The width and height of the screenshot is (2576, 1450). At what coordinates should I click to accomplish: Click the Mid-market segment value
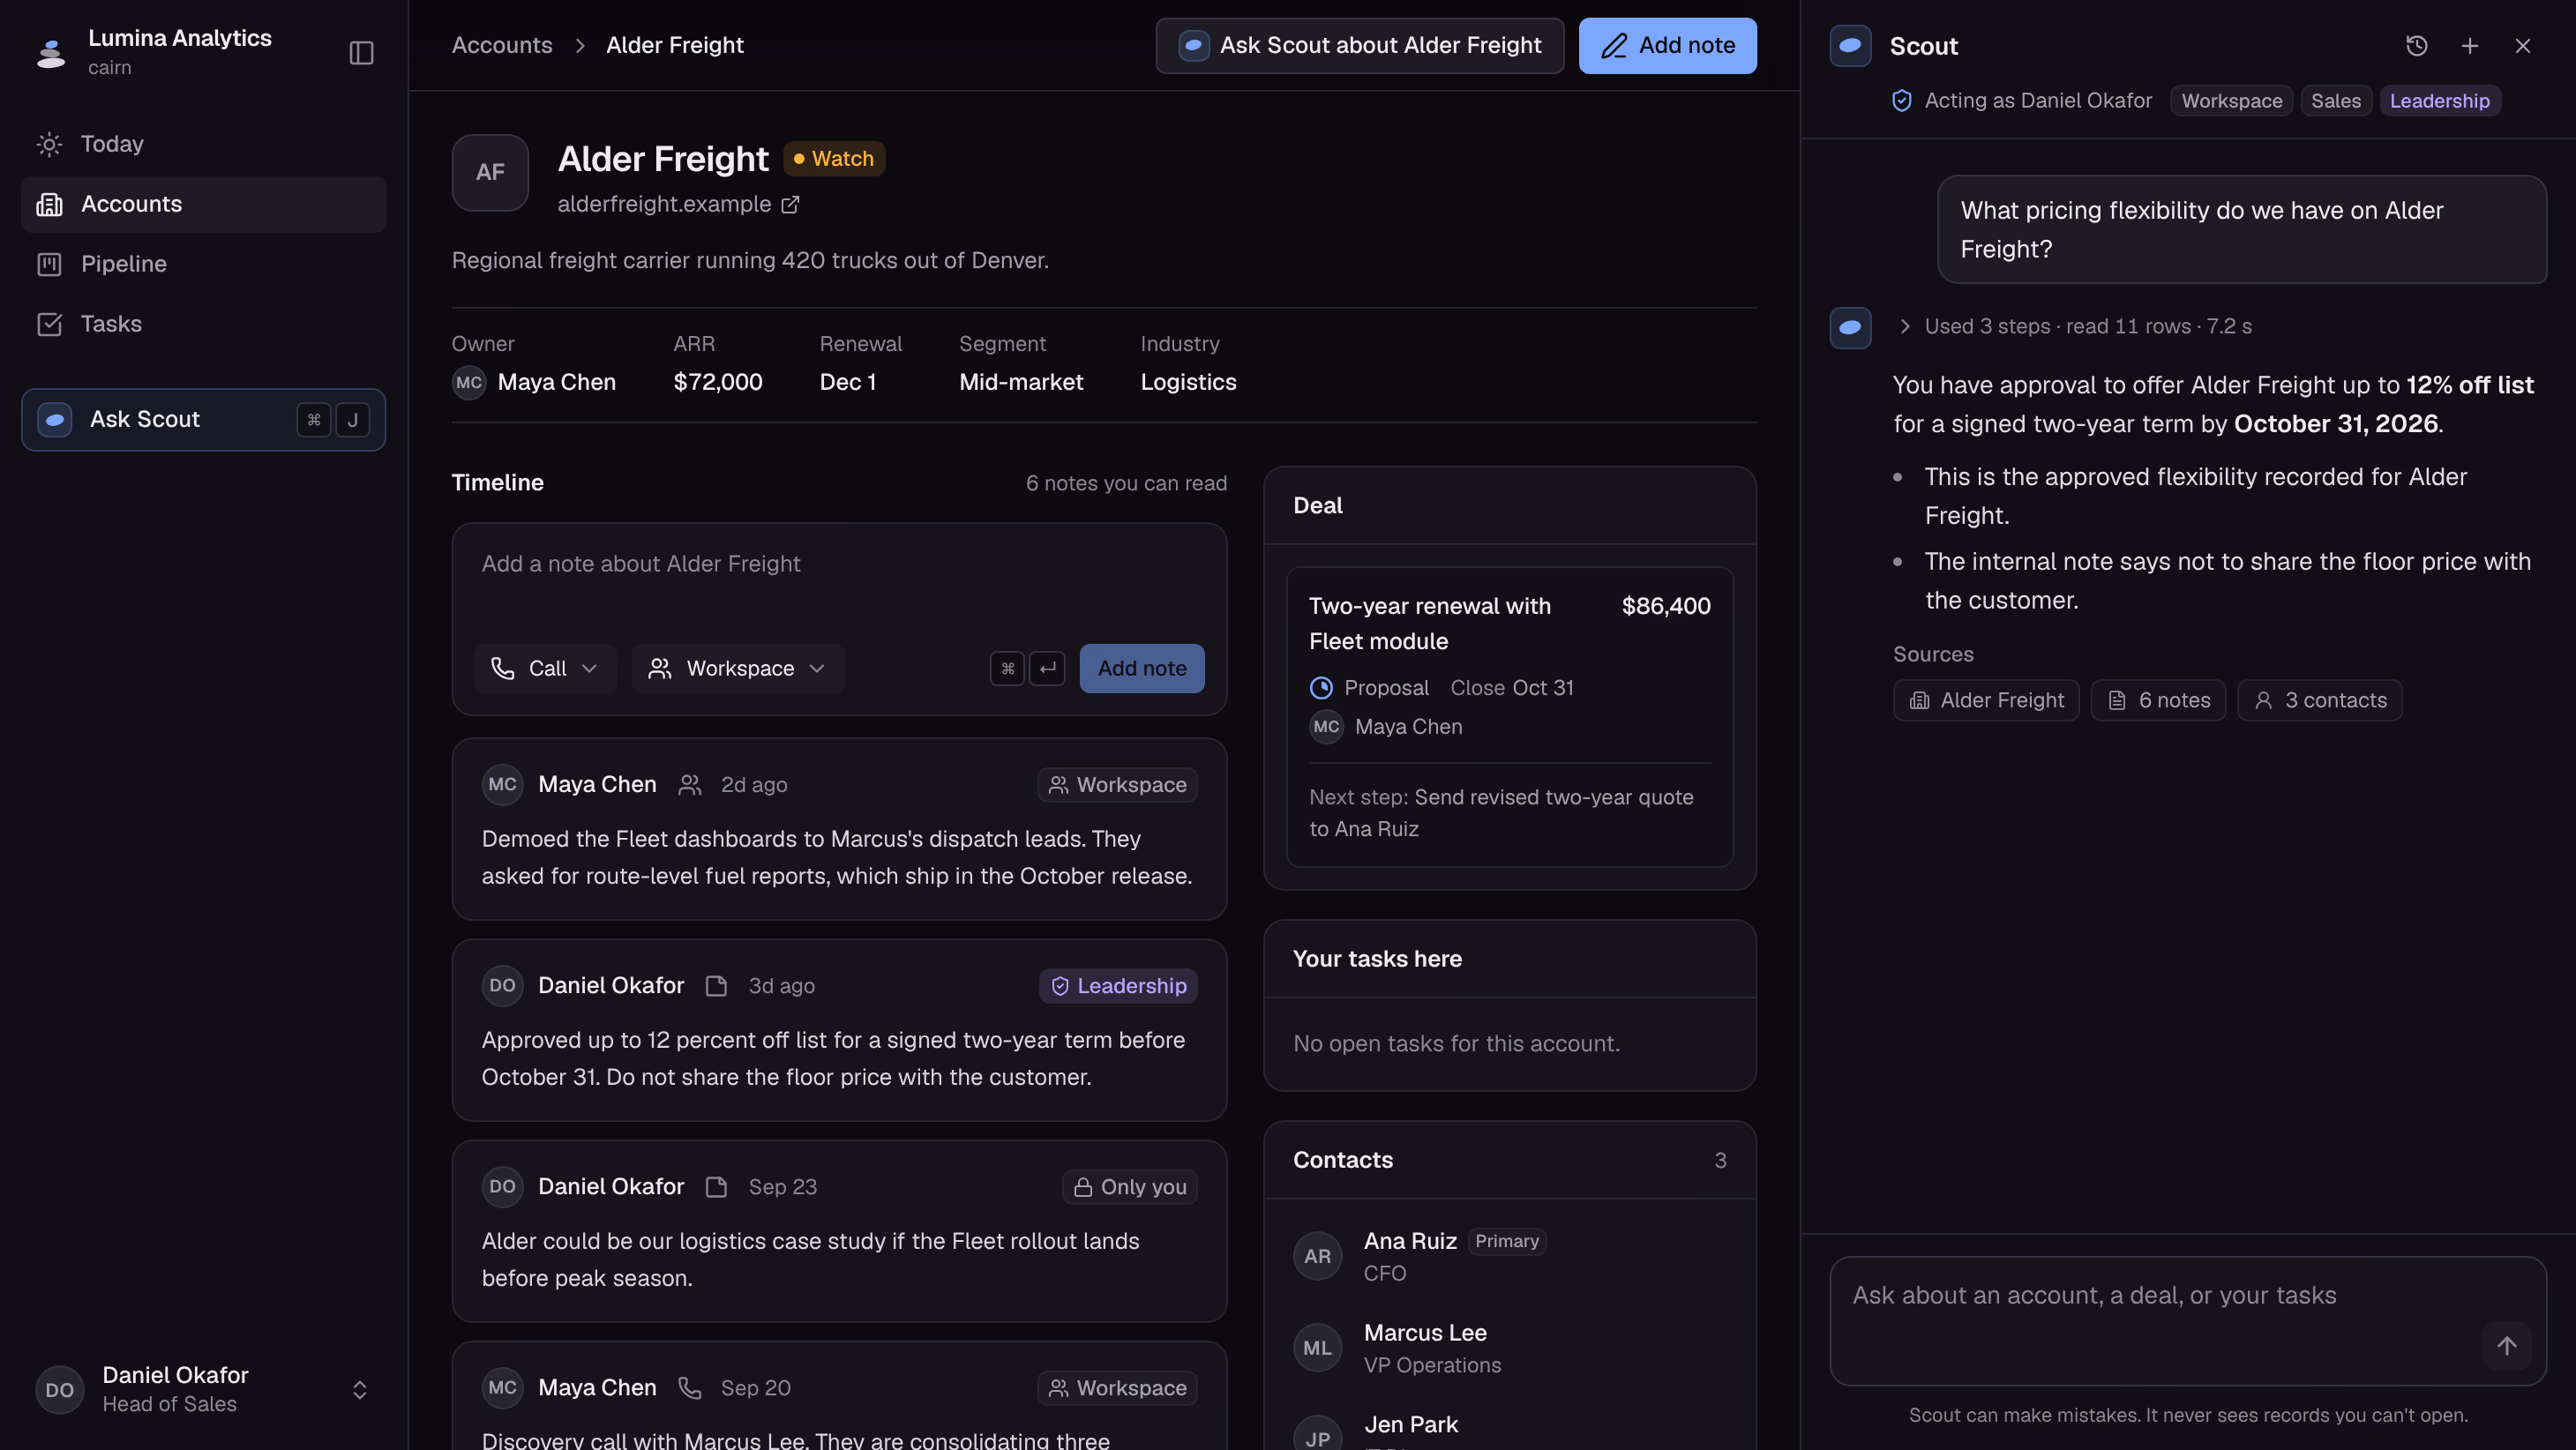(x=1020, y=382)
